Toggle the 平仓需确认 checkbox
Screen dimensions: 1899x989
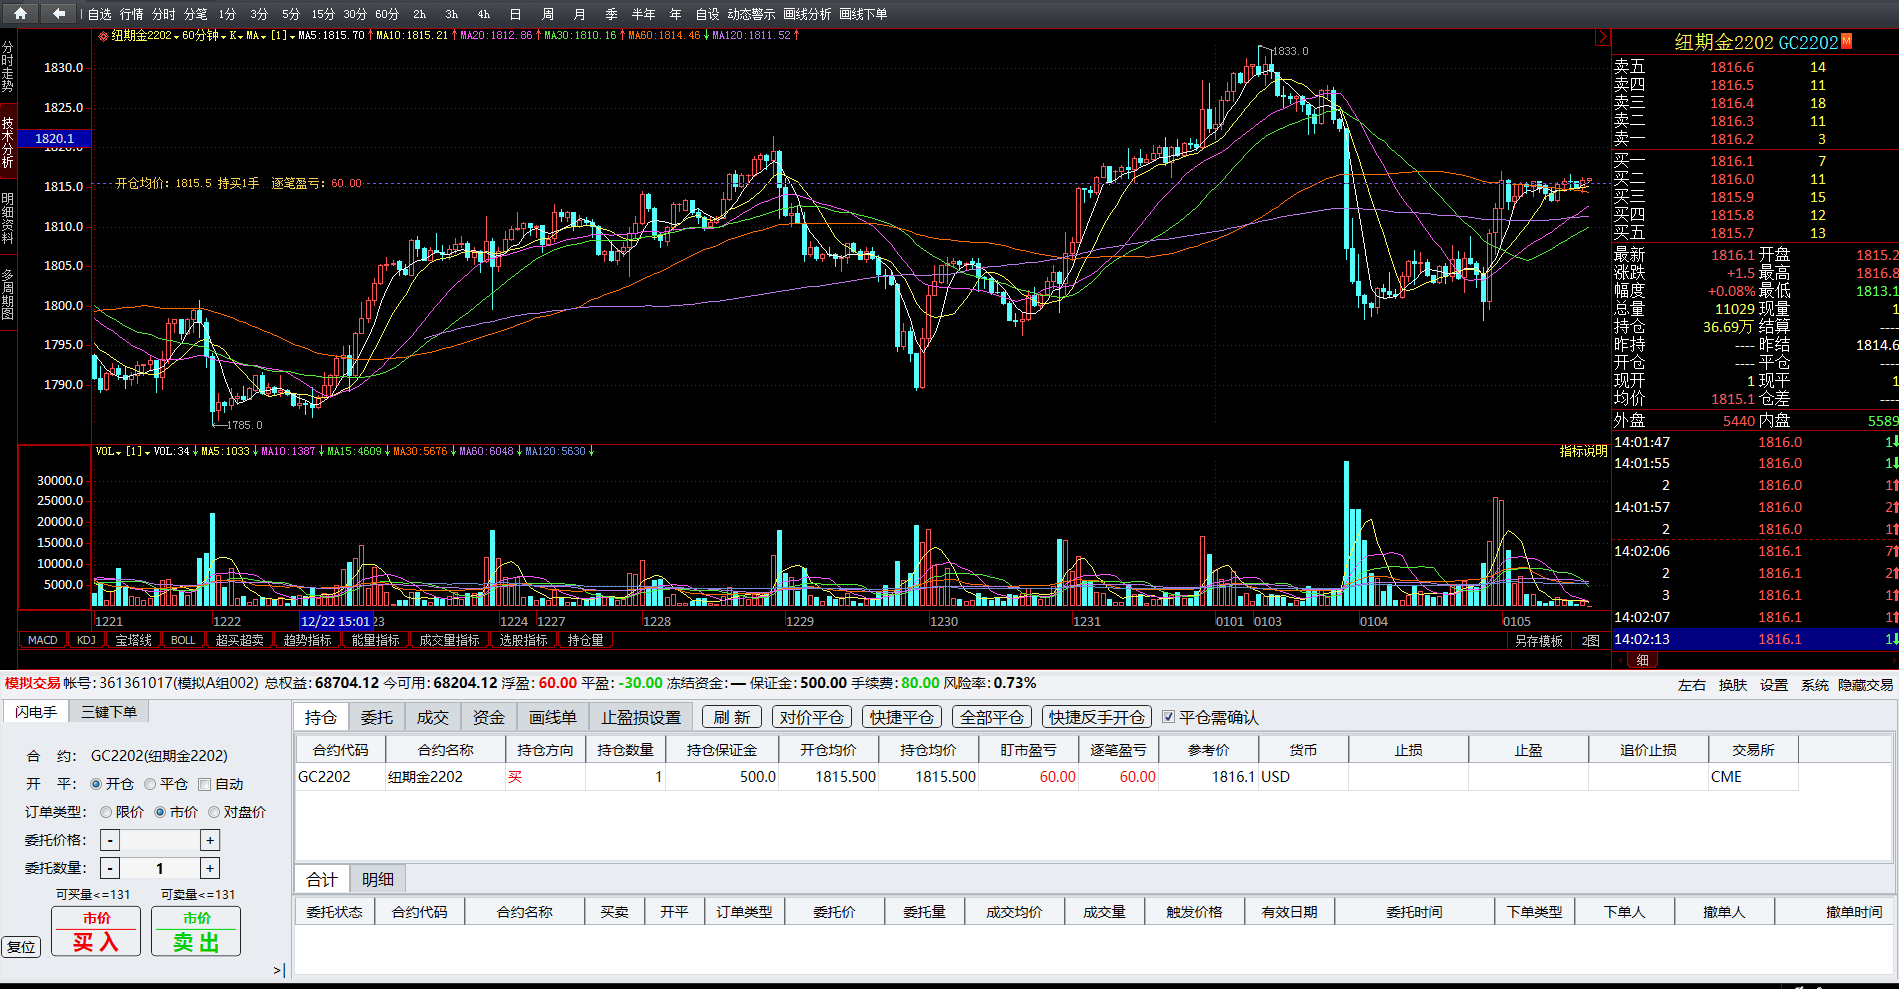[1168, 717]
